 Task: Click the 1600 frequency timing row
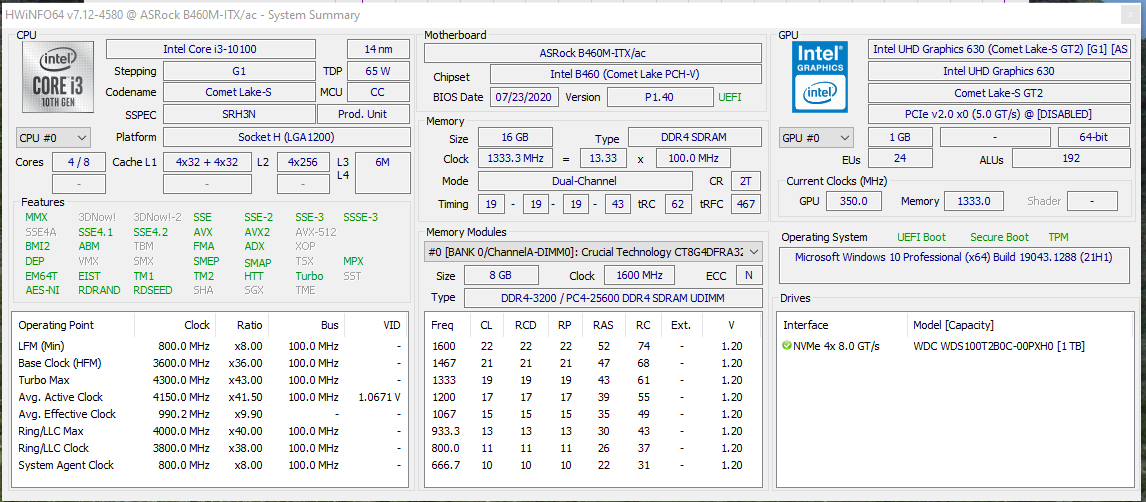[x=593, y=346]
